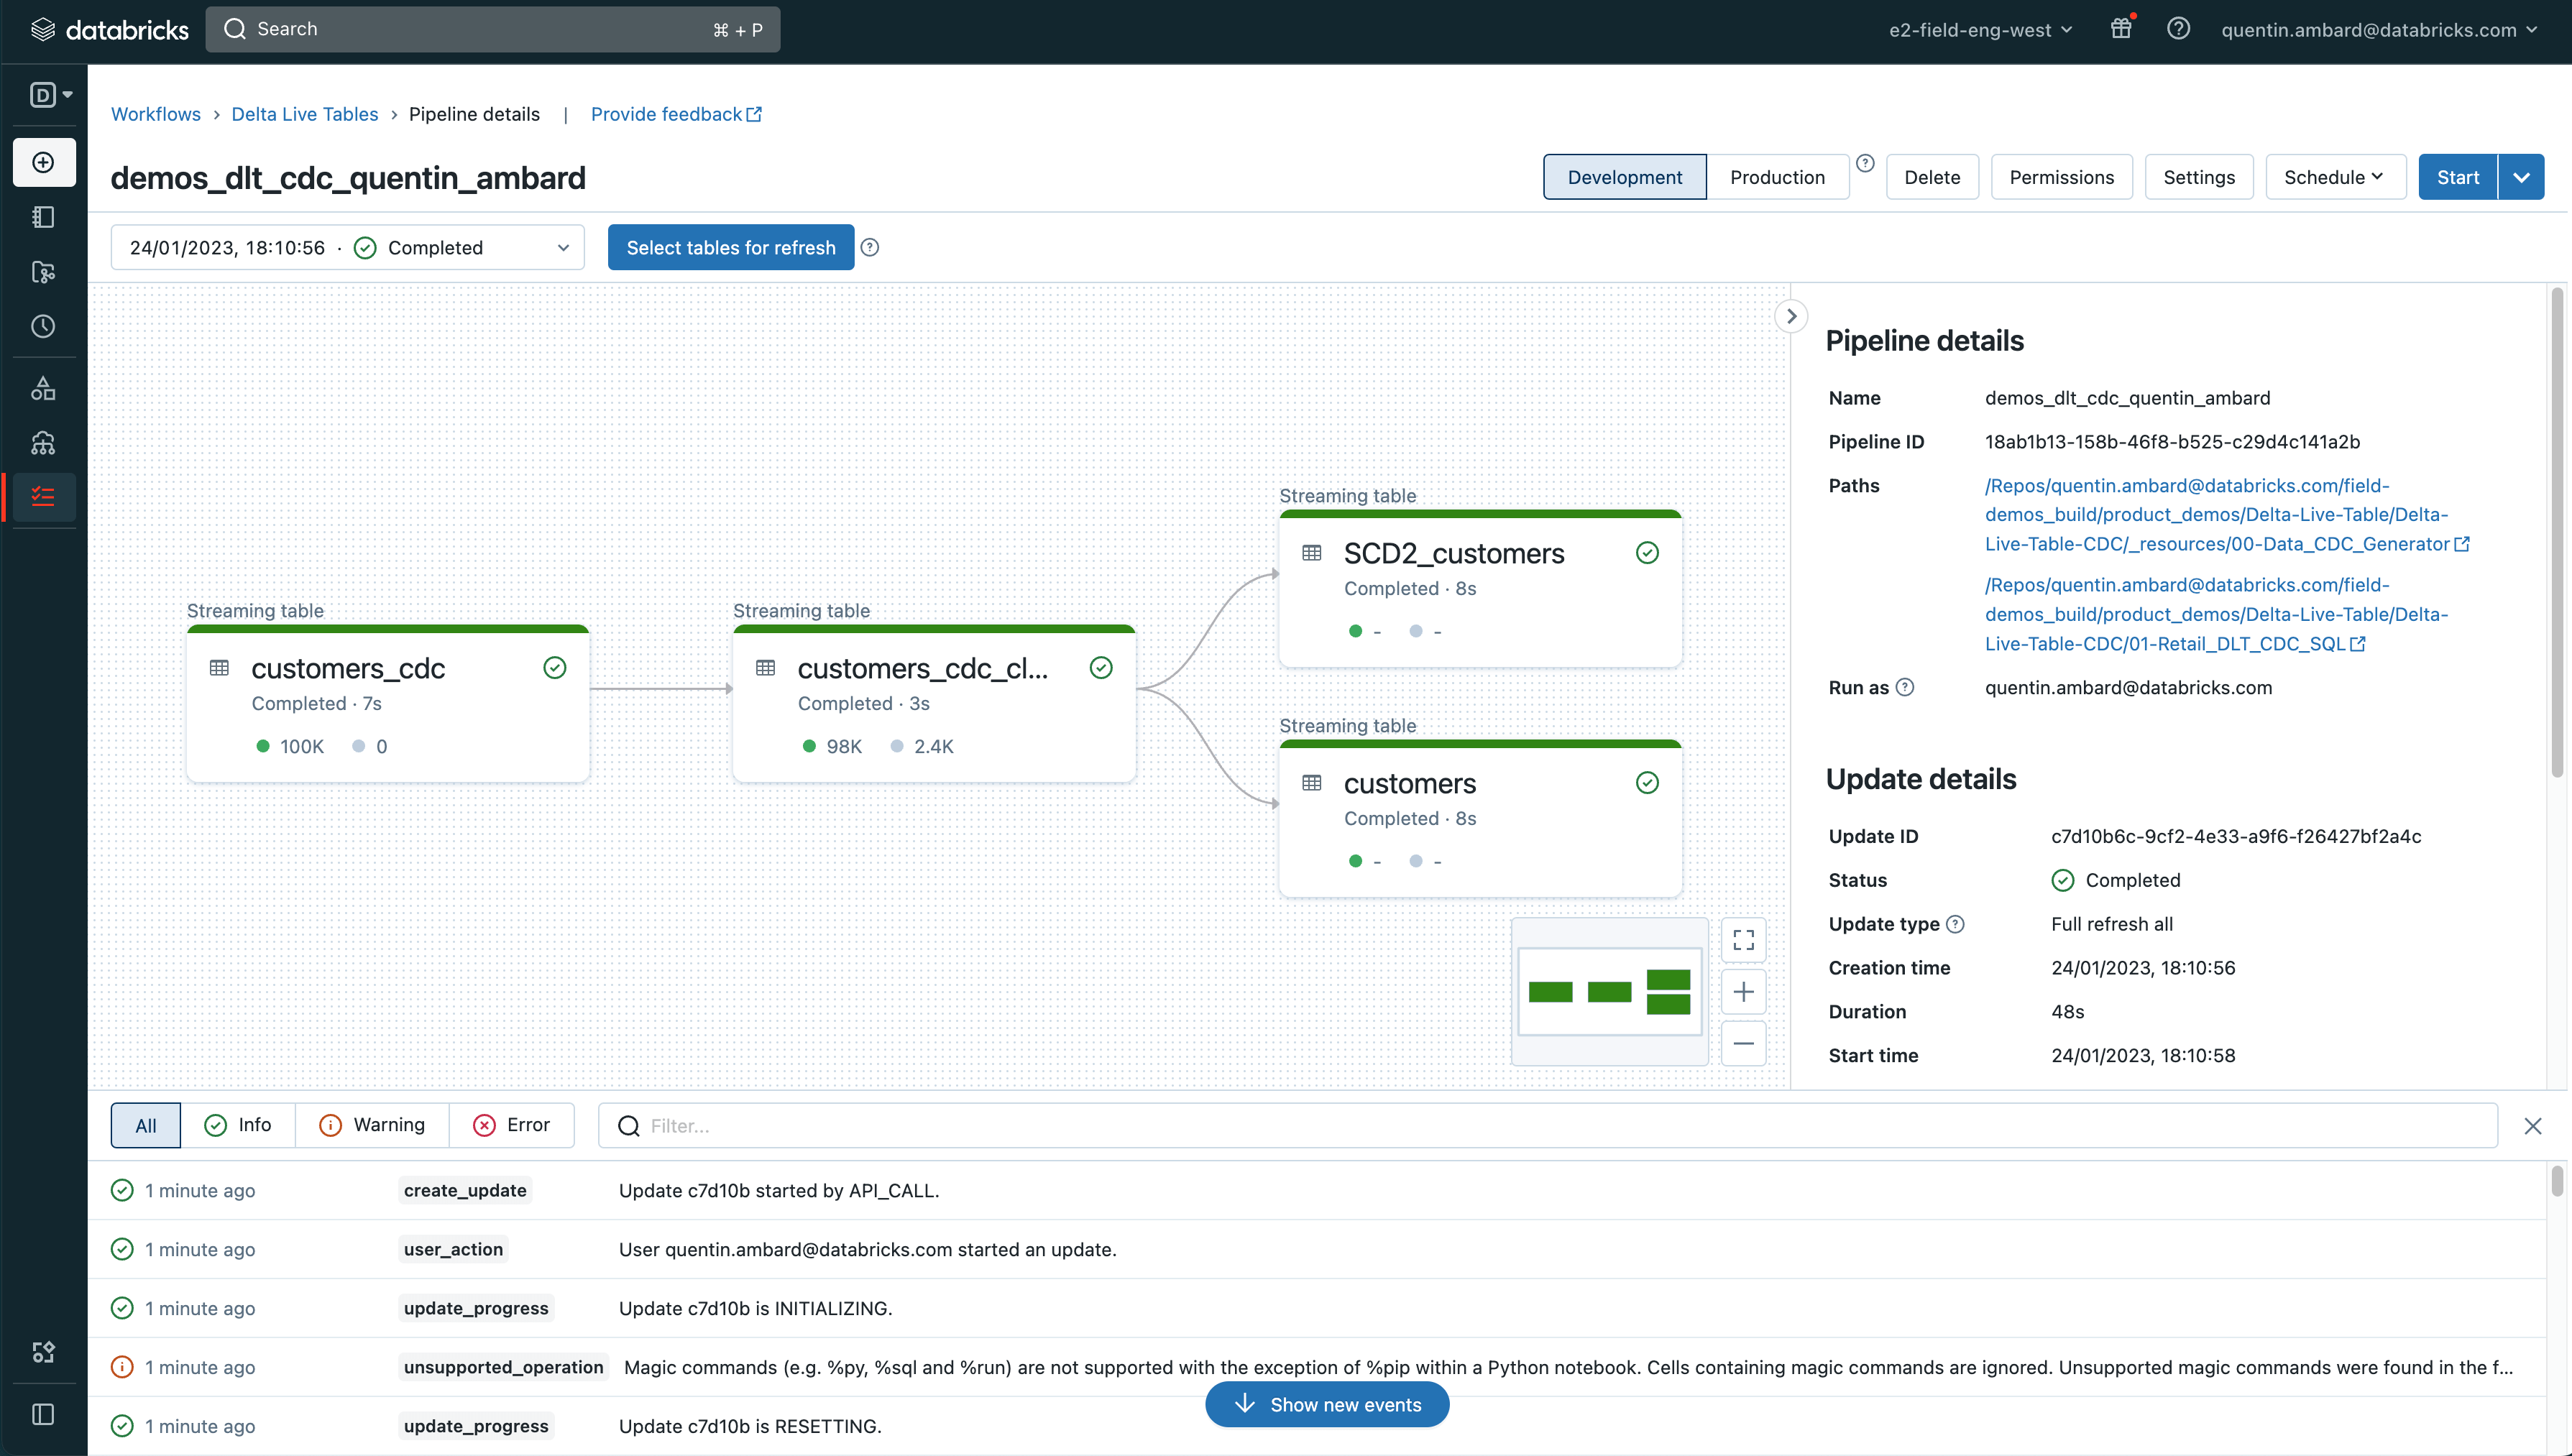Viewport: 2572px width, 1456px height.
Task: Open the Schedule dropdown
Action: [2334, 177]
